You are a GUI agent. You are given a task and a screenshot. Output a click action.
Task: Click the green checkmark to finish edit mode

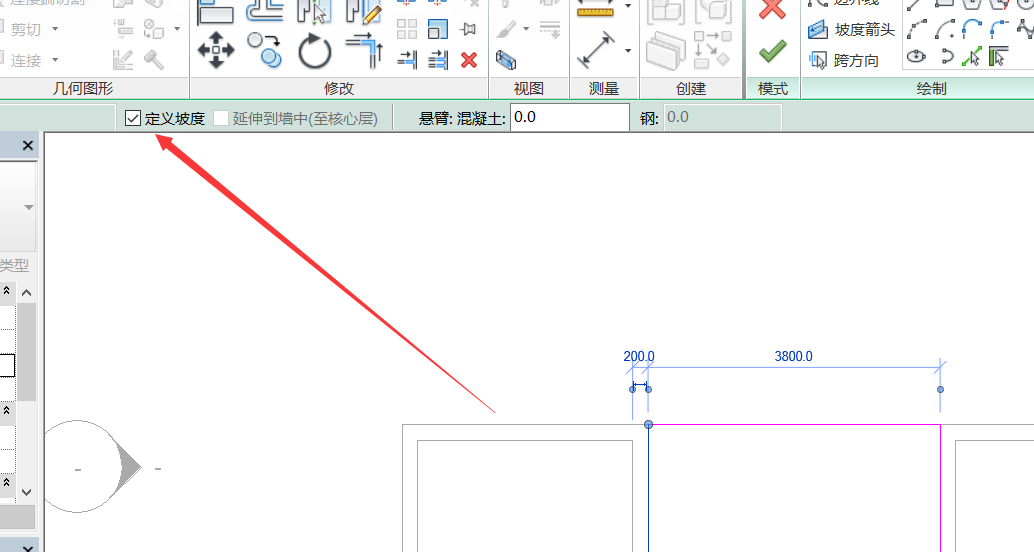point(772,51)
